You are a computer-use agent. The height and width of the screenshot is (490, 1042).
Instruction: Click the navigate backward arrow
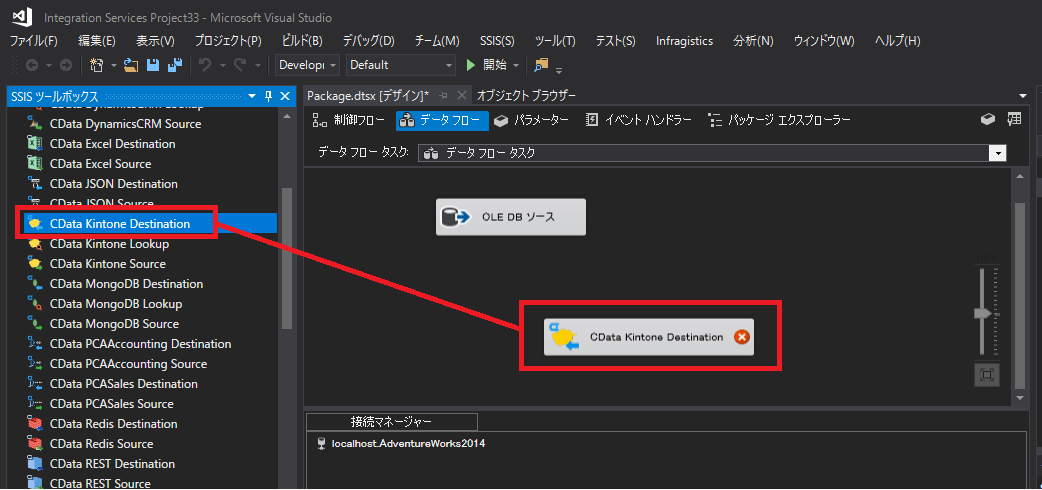coord(32,65)
